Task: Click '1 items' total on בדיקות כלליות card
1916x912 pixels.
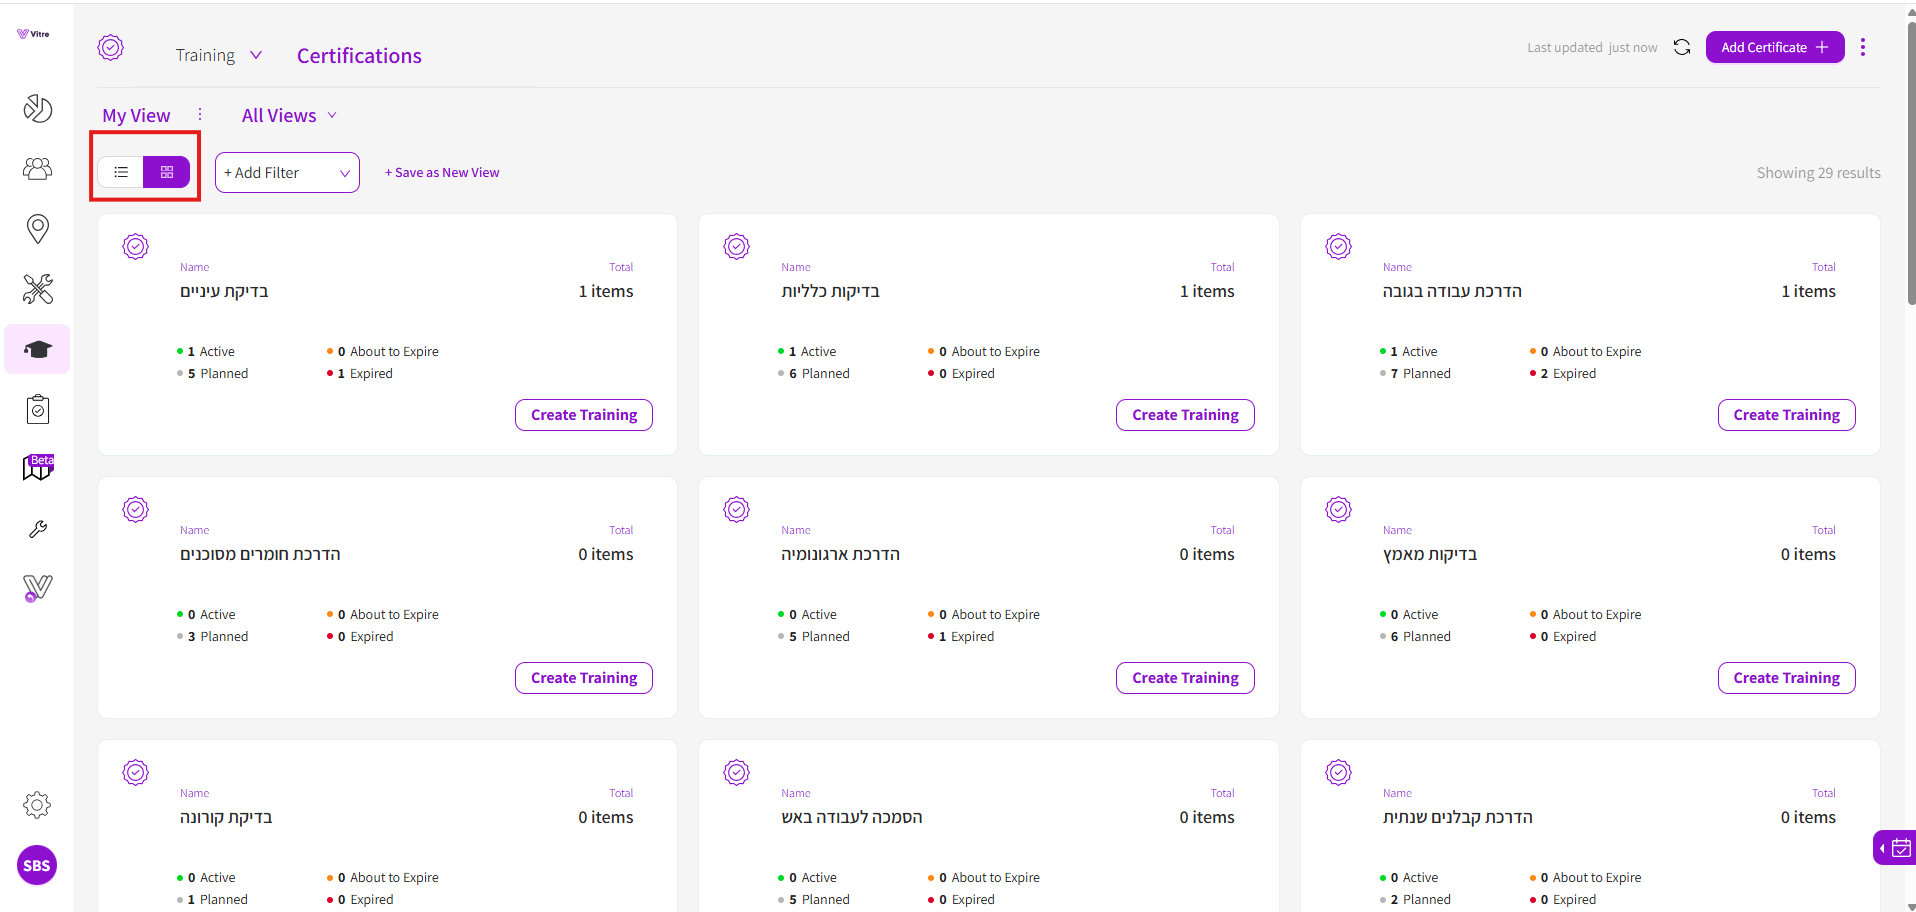Action: (x=1207, y=291)
